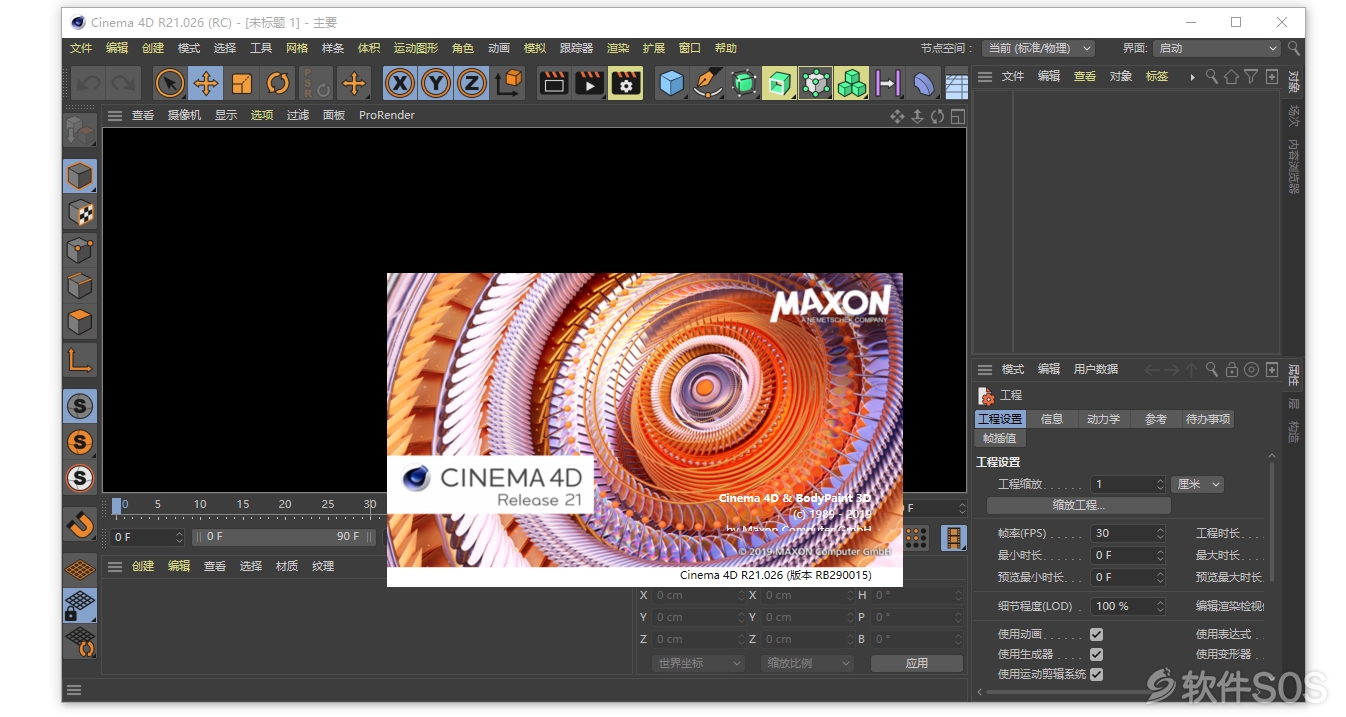Open 界面 layout dropdown

1216,48
